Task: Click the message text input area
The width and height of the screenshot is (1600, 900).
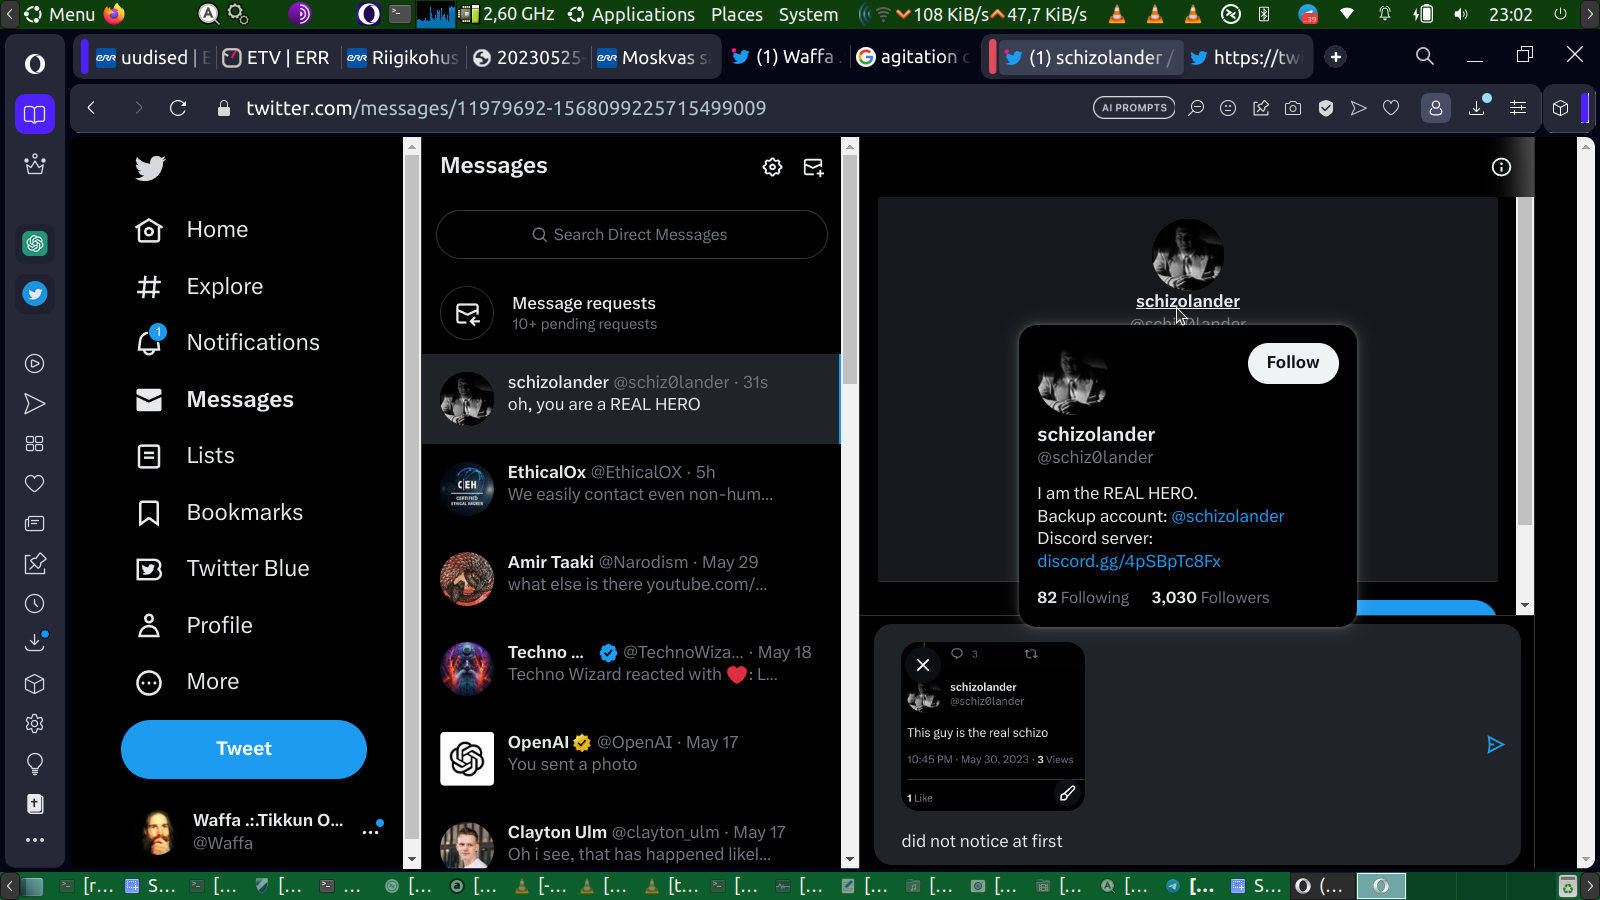Action: (1180, 841)
